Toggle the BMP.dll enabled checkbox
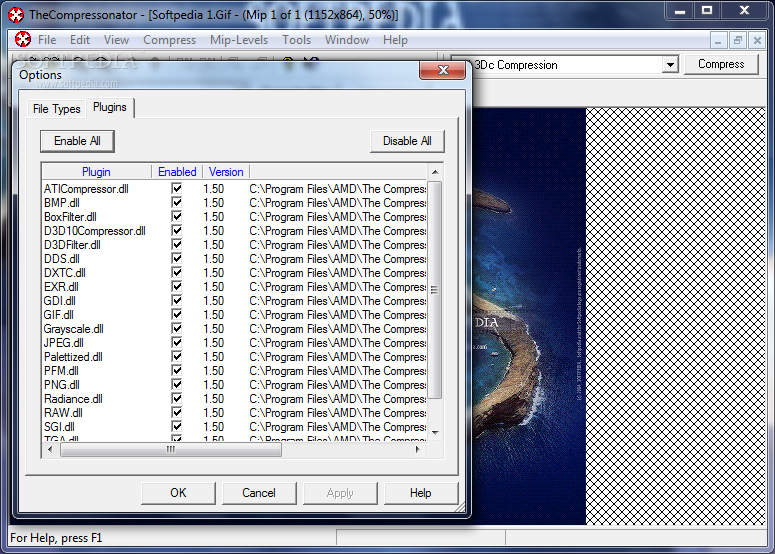The image size is (775, 554). (176, 202)
